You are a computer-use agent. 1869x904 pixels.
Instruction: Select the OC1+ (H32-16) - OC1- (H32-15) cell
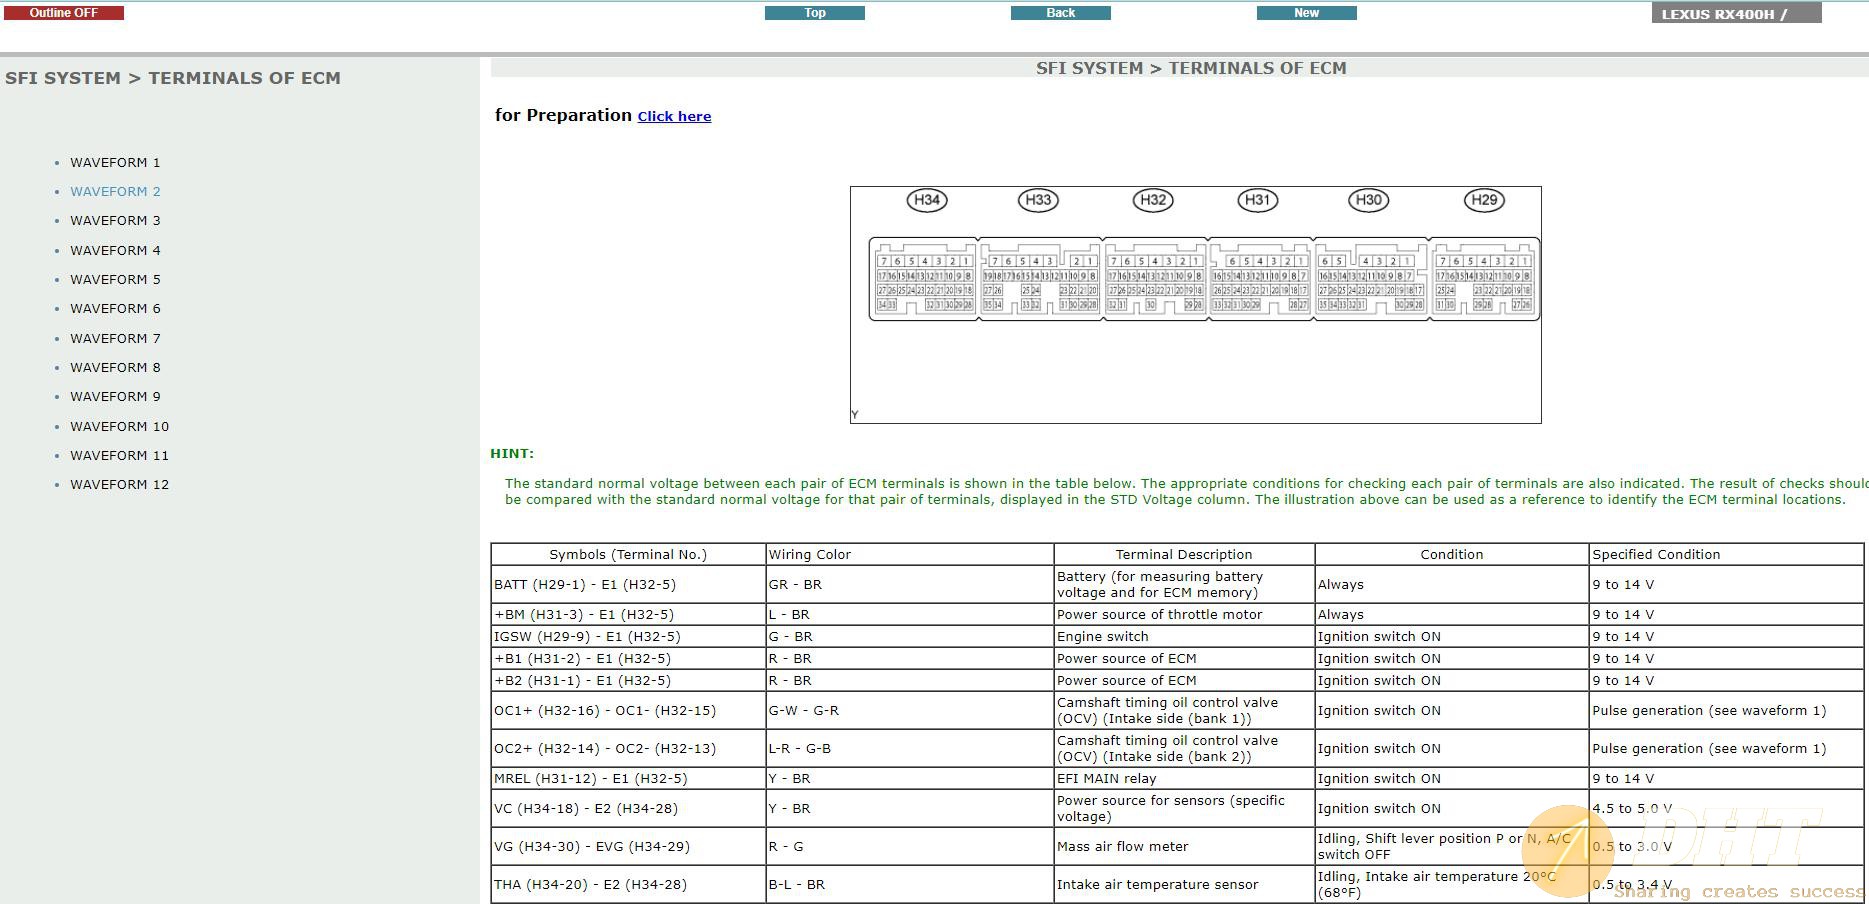(x=628, y=710)
